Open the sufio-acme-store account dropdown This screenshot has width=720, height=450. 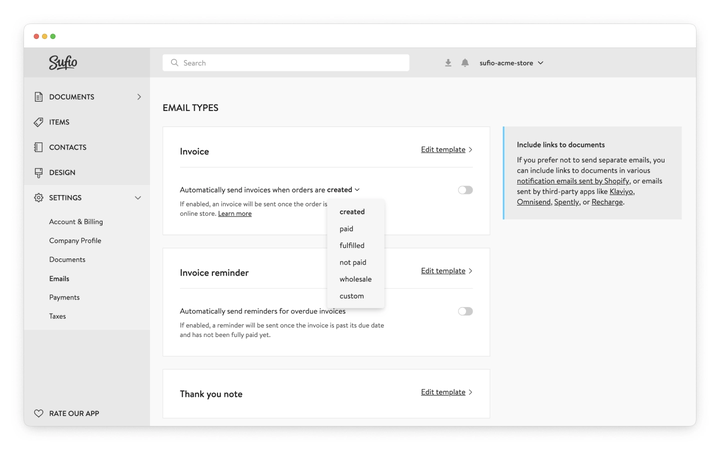tap(512, 63)
